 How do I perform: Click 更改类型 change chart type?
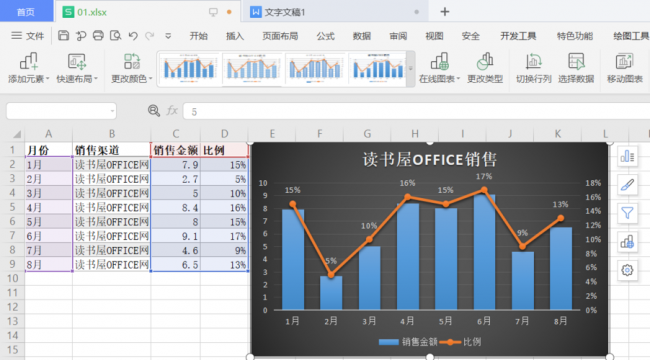point(485,68)
